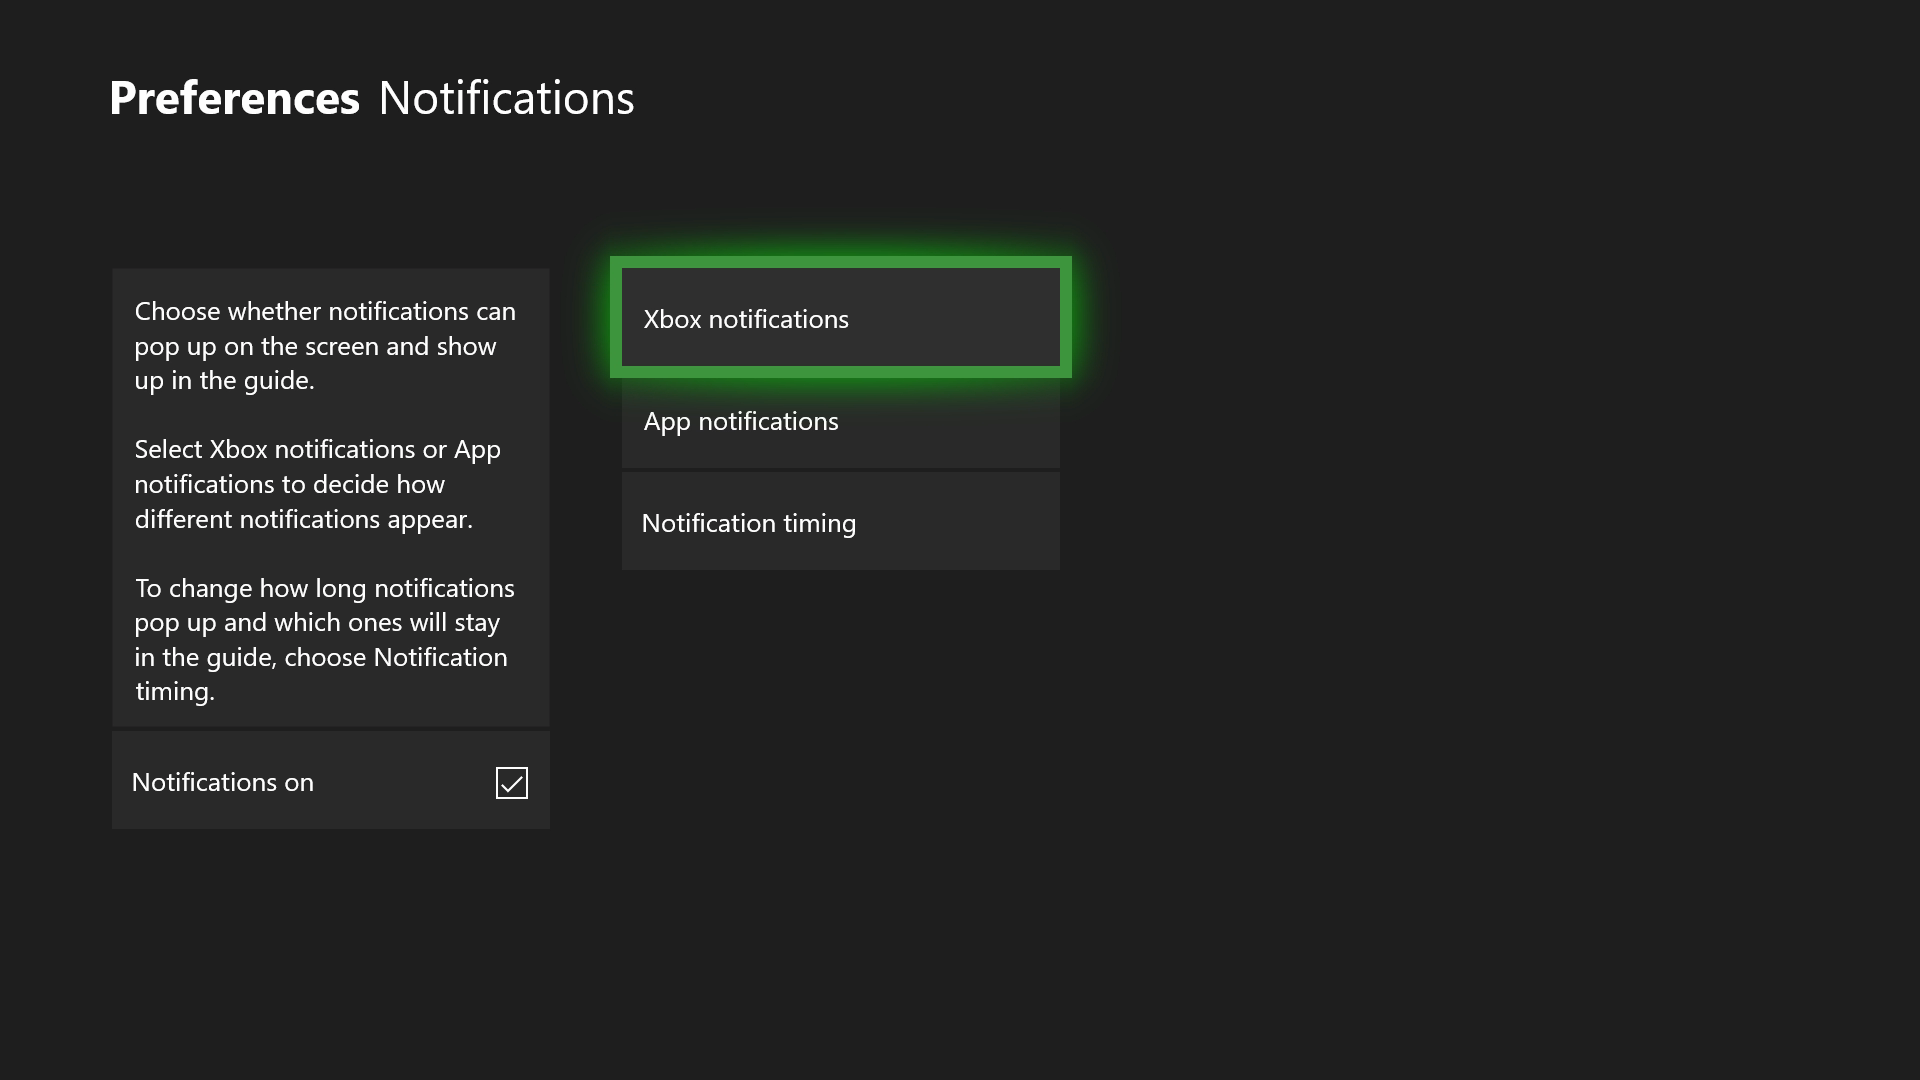Click the 'App notifications' text label
Image resolution: width=1920 pixels, height=1080 pixels.
[741, 421]
